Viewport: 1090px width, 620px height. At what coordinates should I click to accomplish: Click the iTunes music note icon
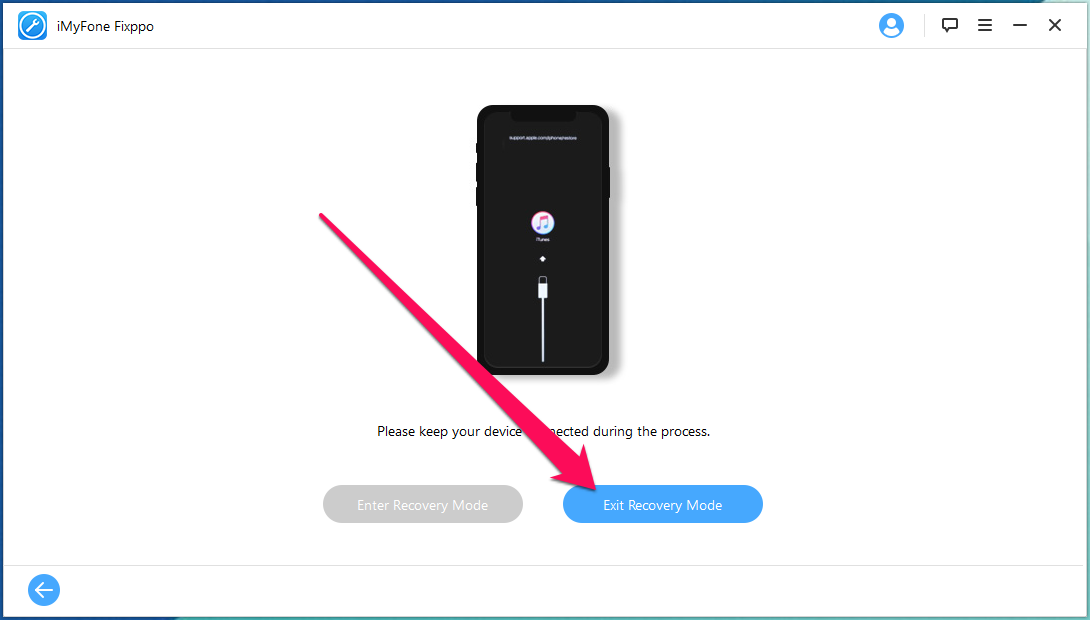[543, 223]
